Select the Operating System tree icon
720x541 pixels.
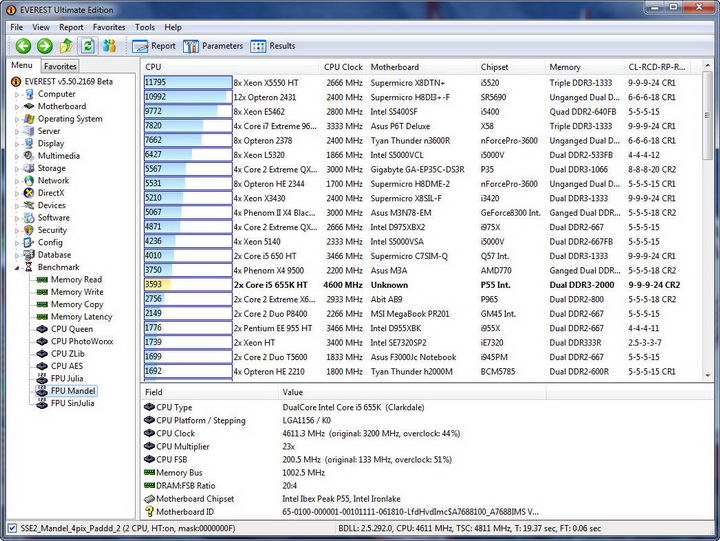(29, 118)
